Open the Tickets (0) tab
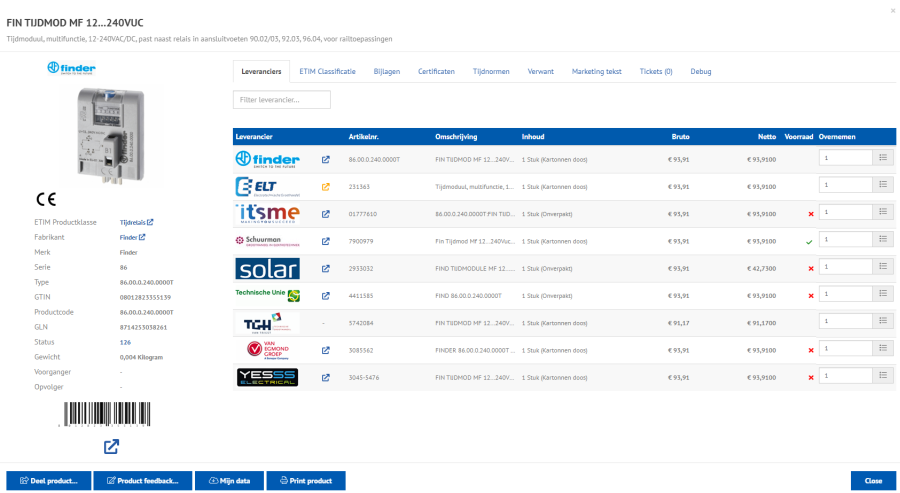Screen dimensions: 900x493 point(655,72)
